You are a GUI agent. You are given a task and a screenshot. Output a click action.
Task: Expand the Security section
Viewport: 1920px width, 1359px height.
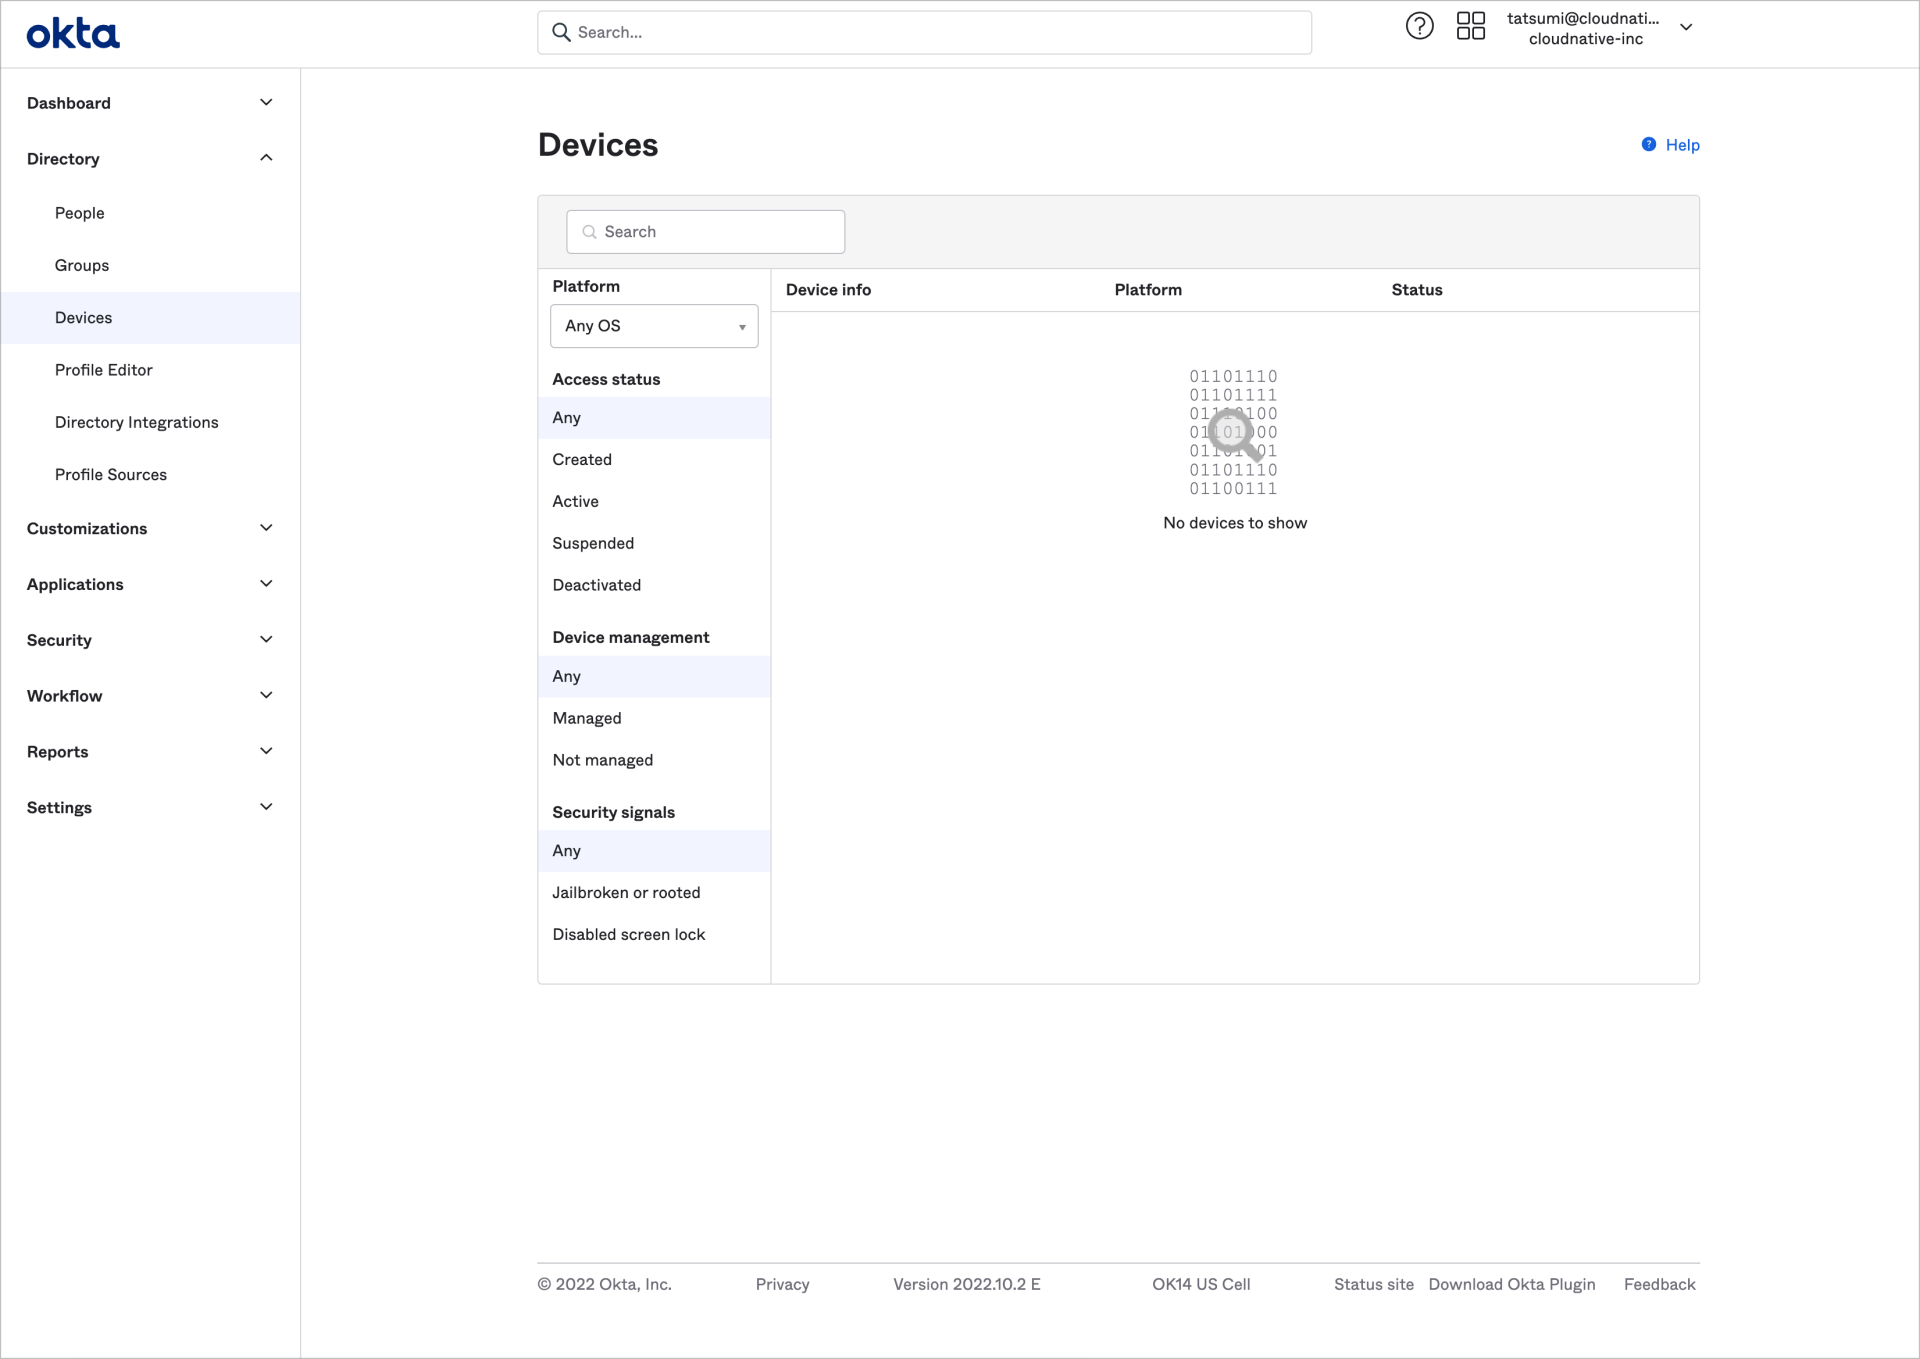click(x=265, y=639)
